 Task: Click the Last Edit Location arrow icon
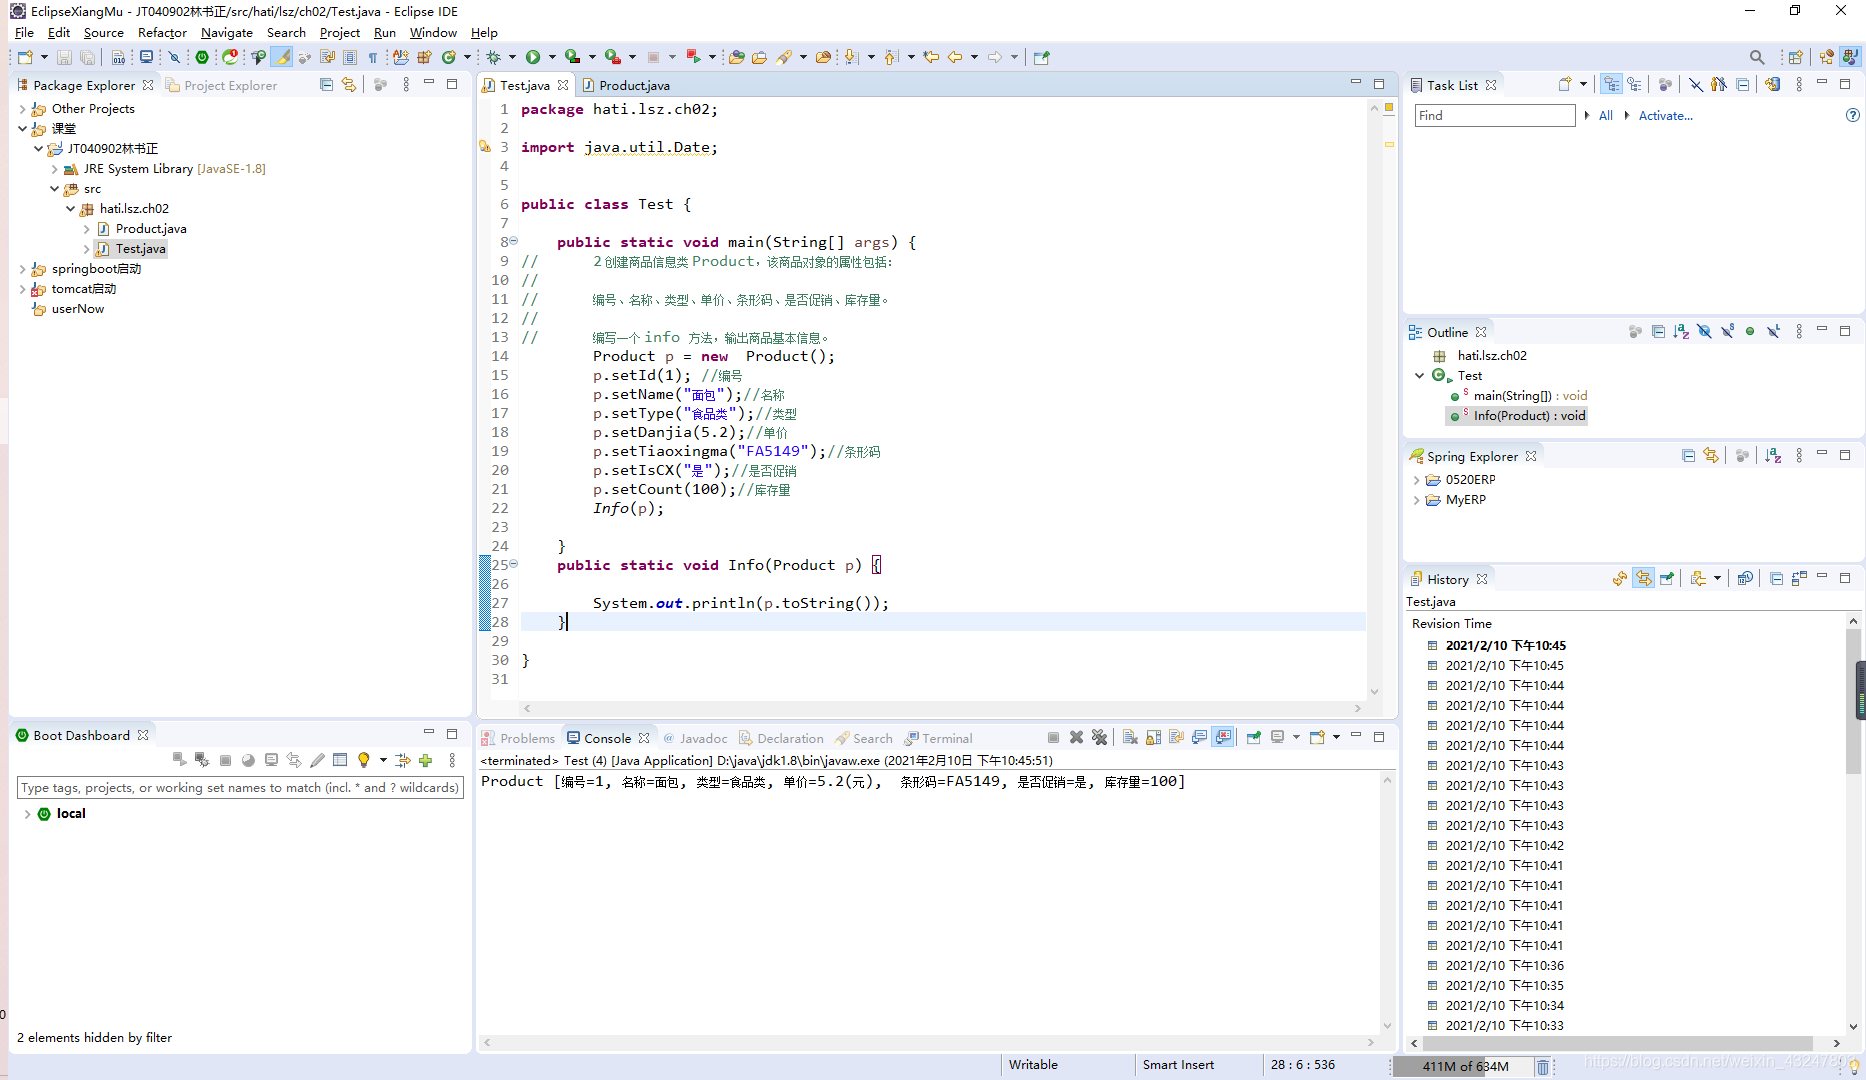click(931, 57)
